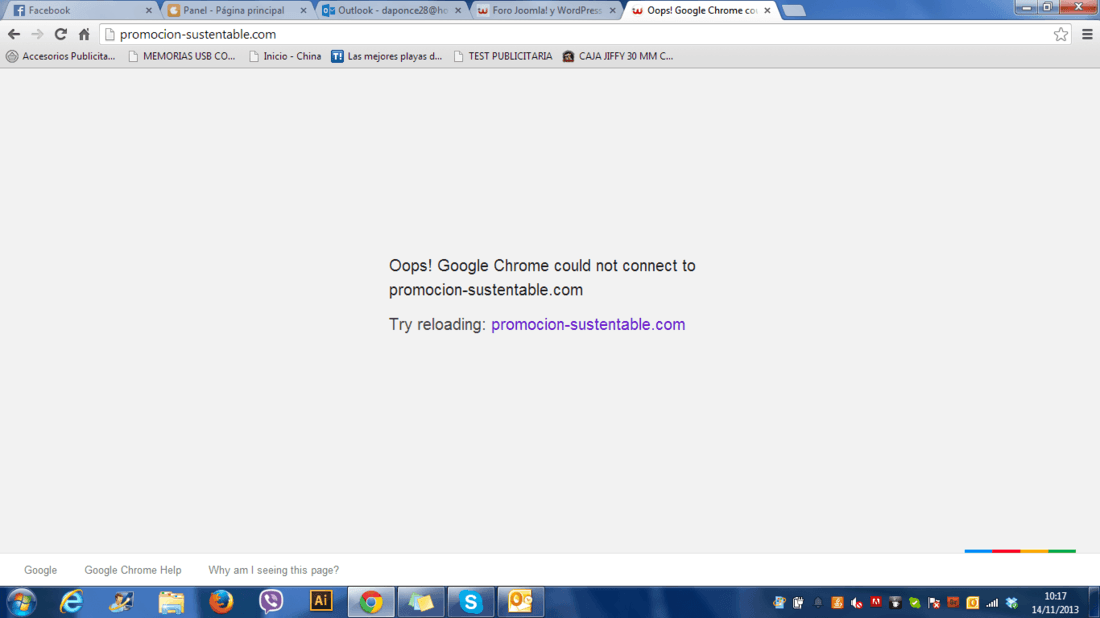Open the CAJA JIFFY 30 MM C... bookmark
The height and width of the screenshot is (618, 1100).
(x=618, y=56)
